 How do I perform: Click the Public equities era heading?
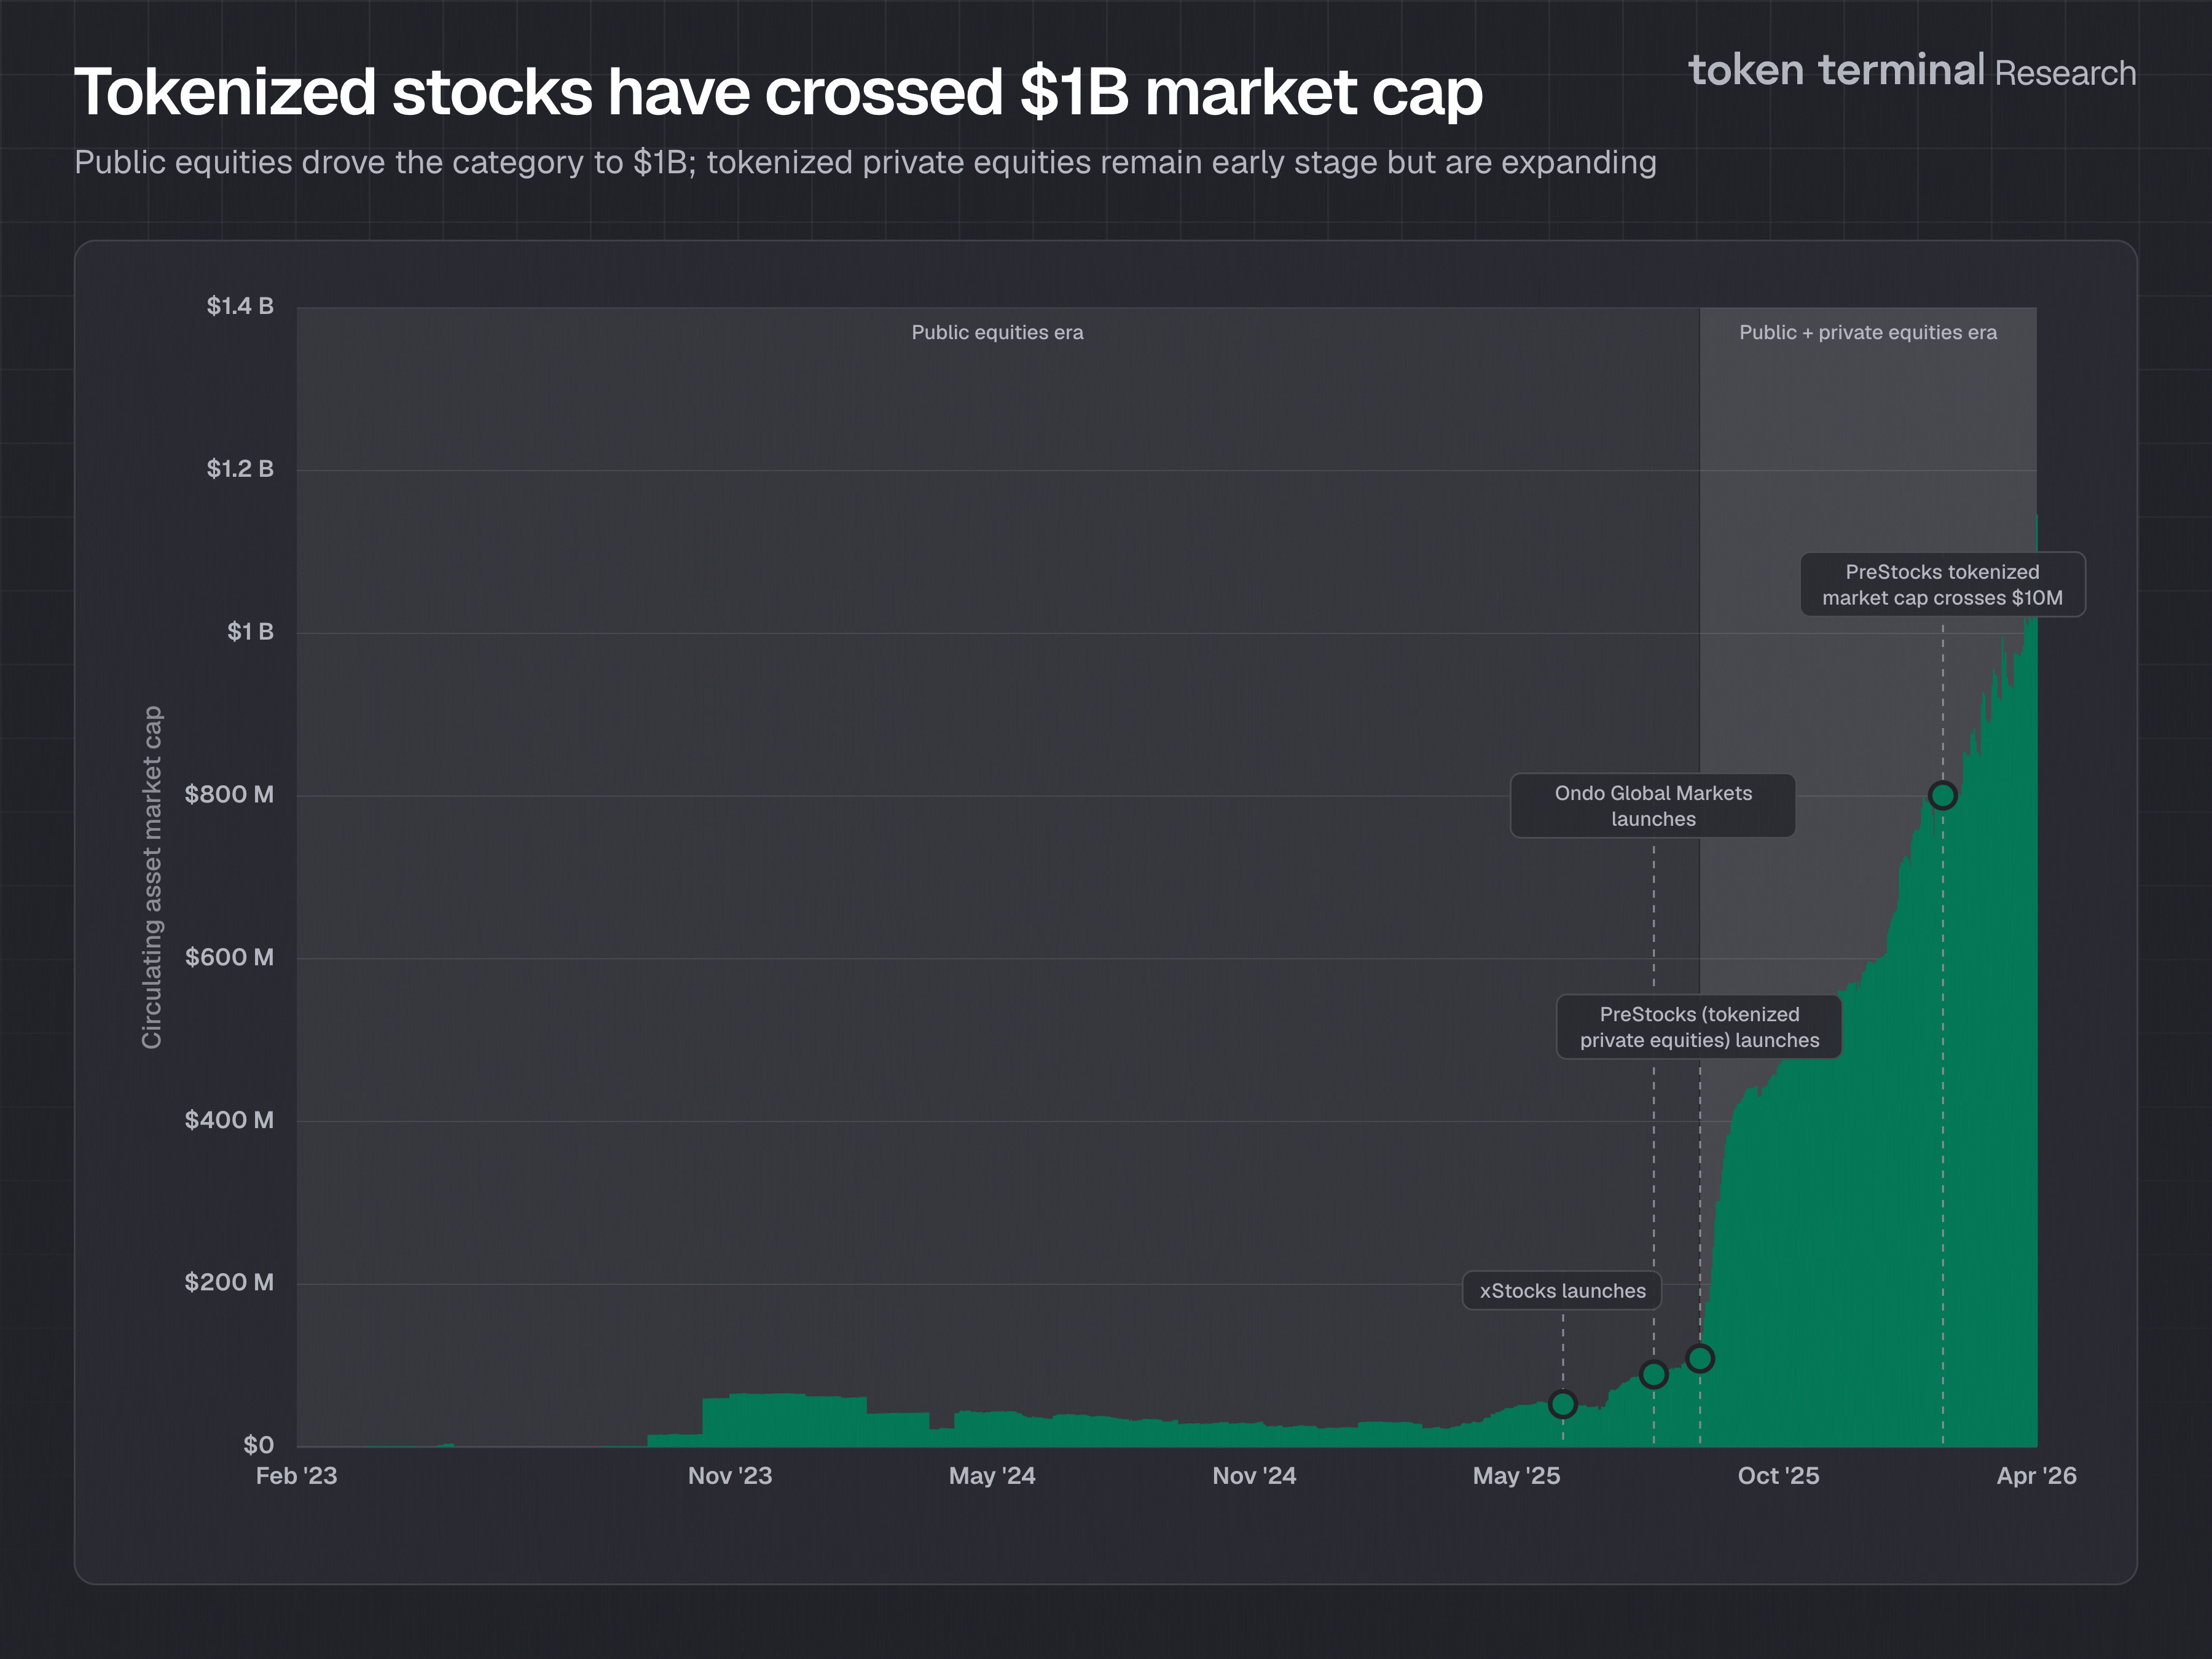click(x=997, y=332)
